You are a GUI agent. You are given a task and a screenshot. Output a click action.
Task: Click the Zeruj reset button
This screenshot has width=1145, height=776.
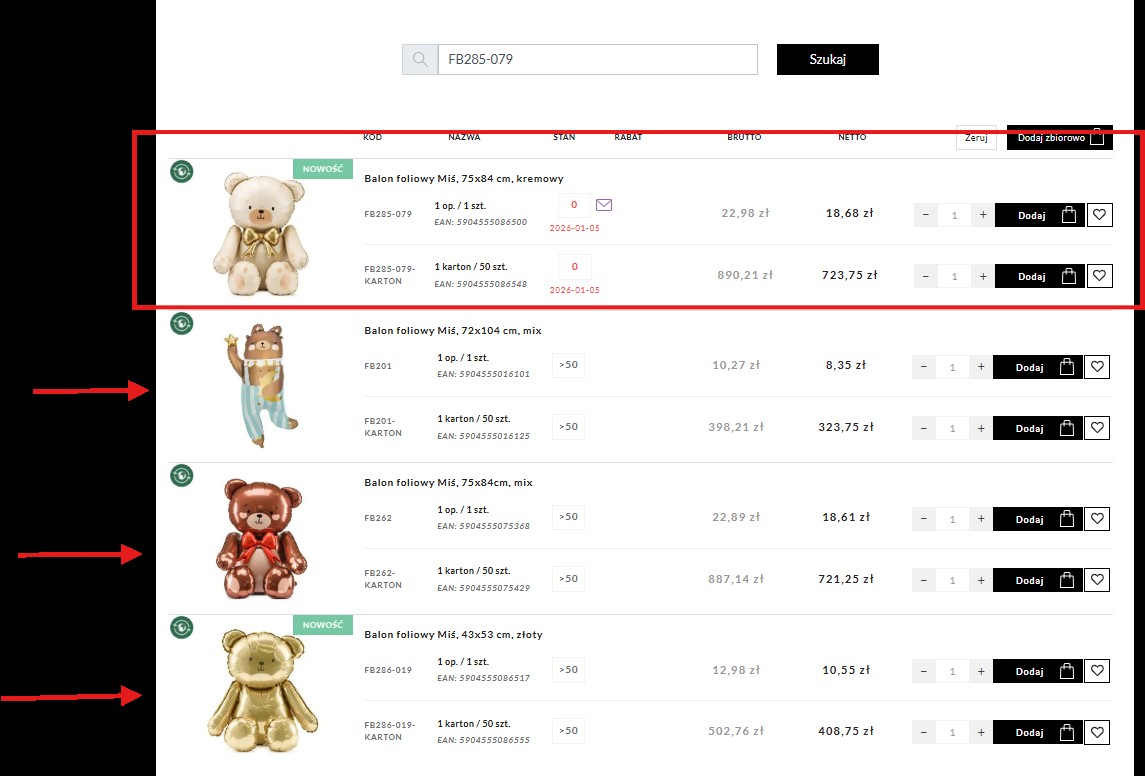coord(977,138)
